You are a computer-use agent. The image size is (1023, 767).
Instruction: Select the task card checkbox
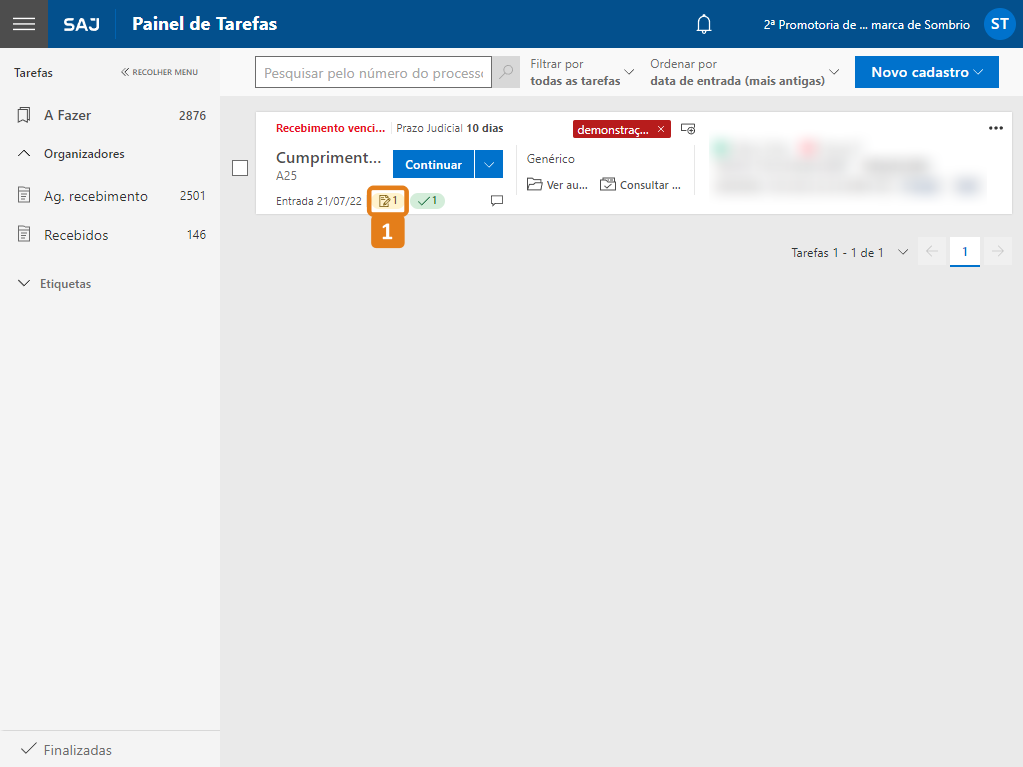click(240, 168)
